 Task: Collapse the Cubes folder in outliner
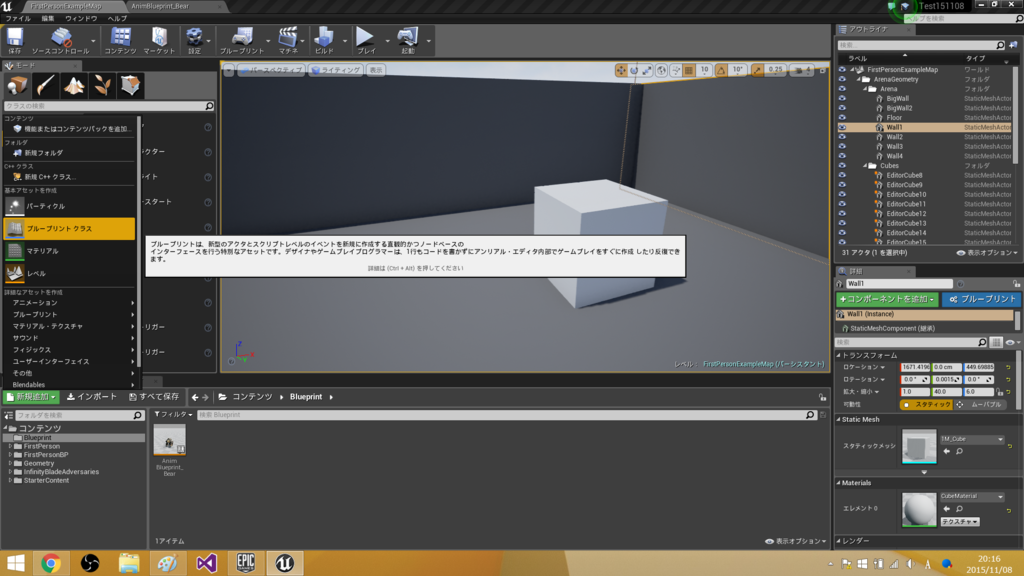coord(865,166)
